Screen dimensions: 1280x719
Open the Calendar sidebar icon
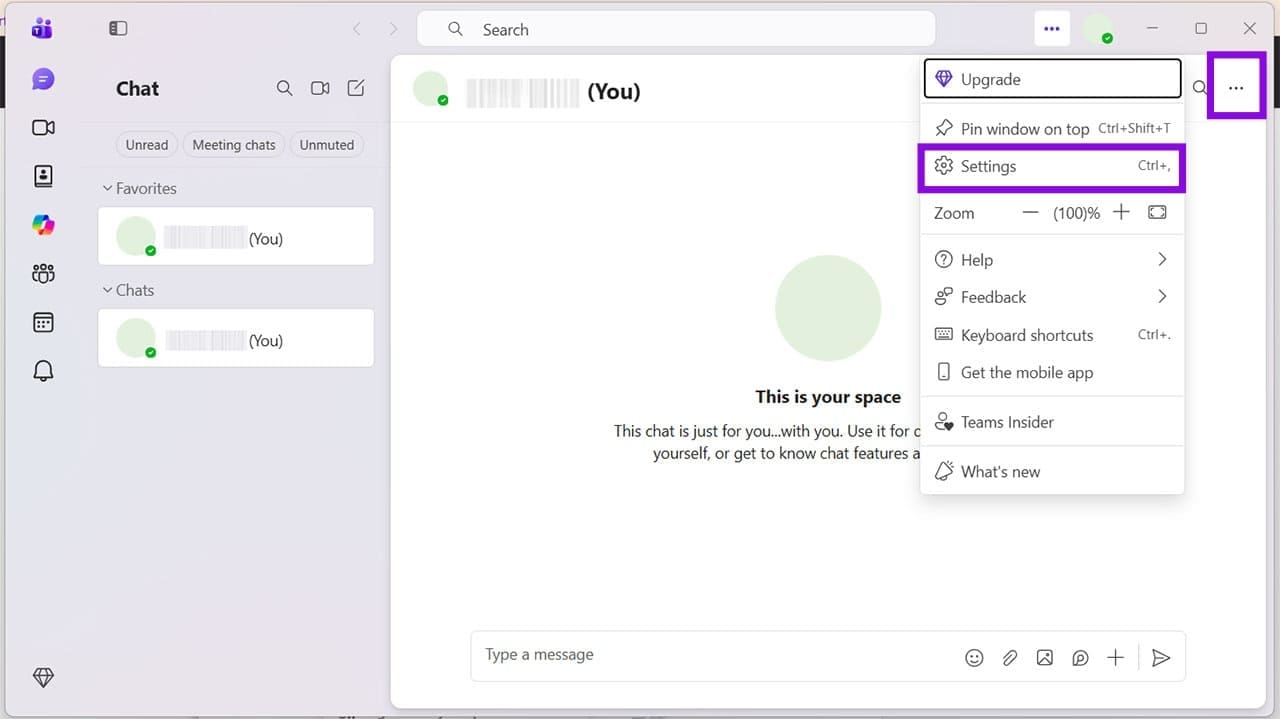(43, 322)
